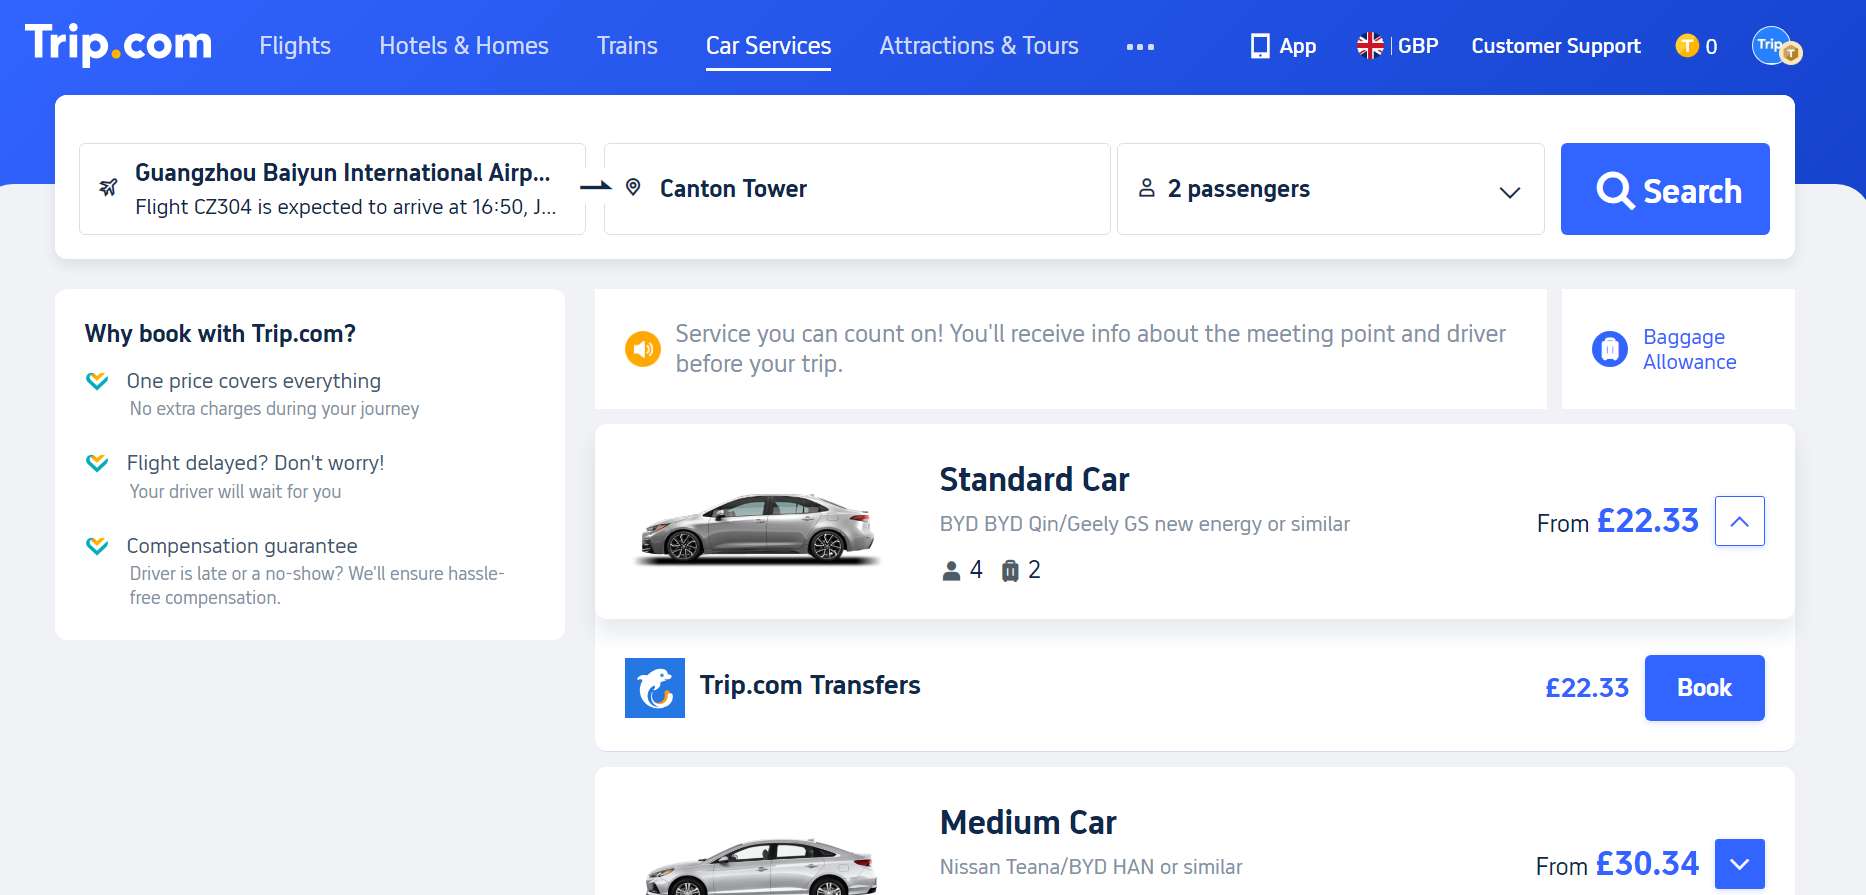Click the From £30.34 price

1617,864
